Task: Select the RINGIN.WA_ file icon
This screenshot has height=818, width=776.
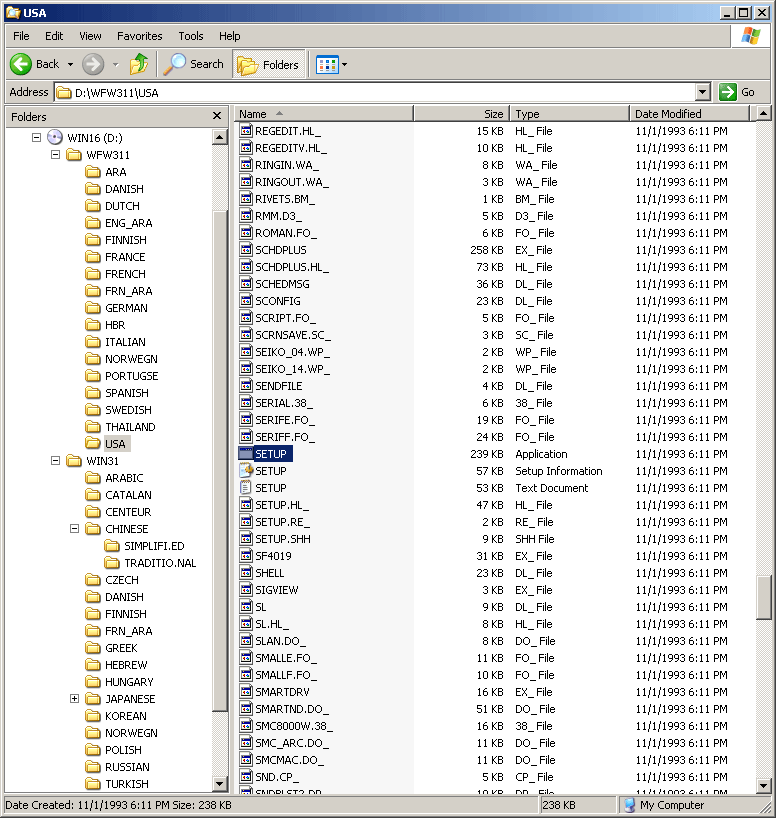Action: click(x=246, y=164)
